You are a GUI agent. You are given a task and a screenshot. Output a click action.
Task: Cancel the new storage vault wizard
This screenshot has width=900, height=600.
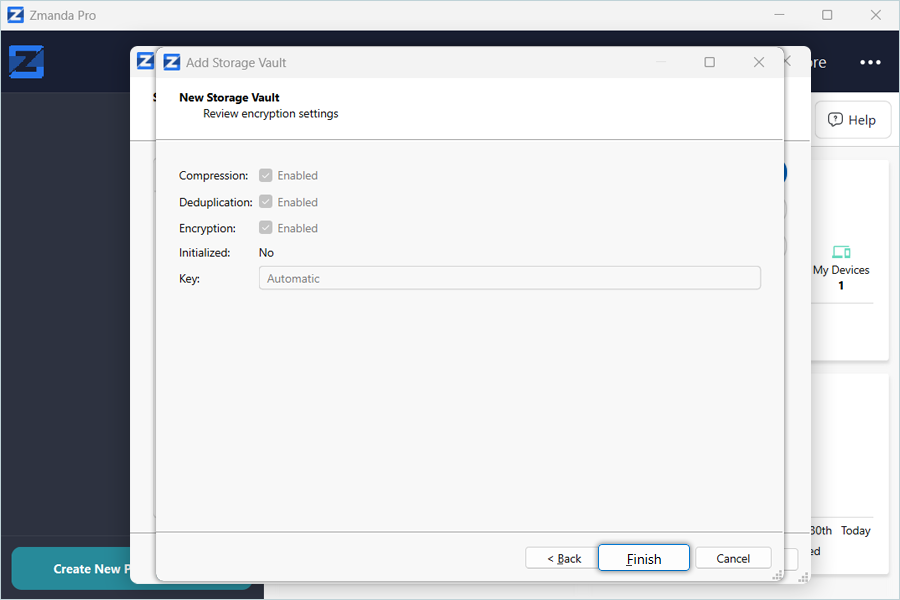733,558
